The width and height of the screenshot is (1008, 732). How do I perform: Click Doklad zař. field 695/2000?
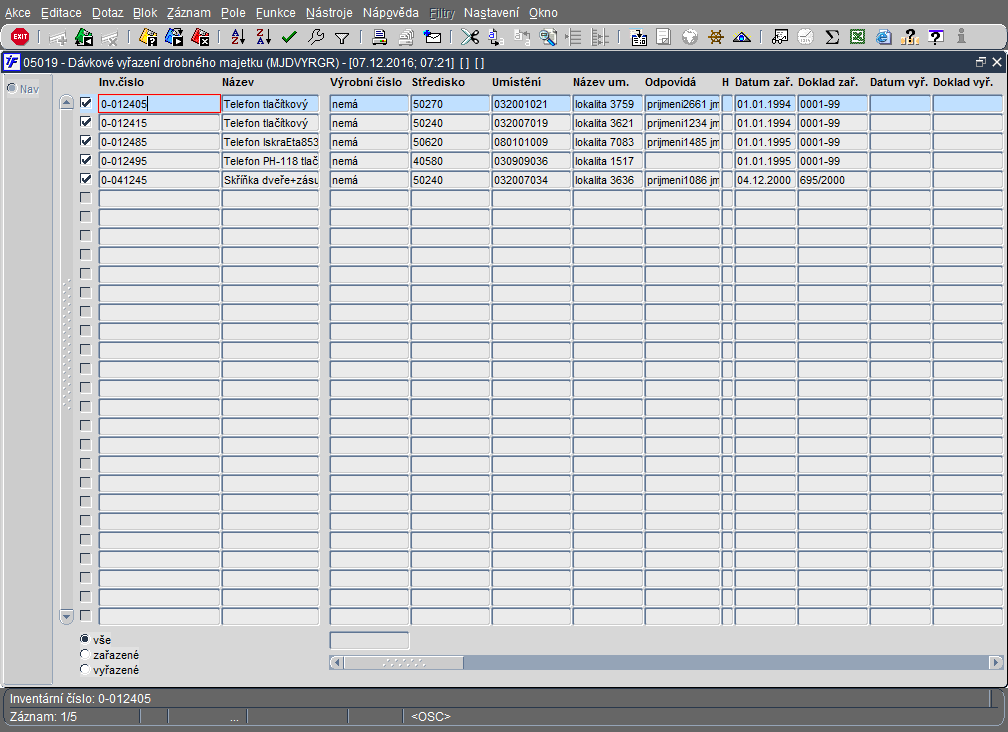pos(832,180)
